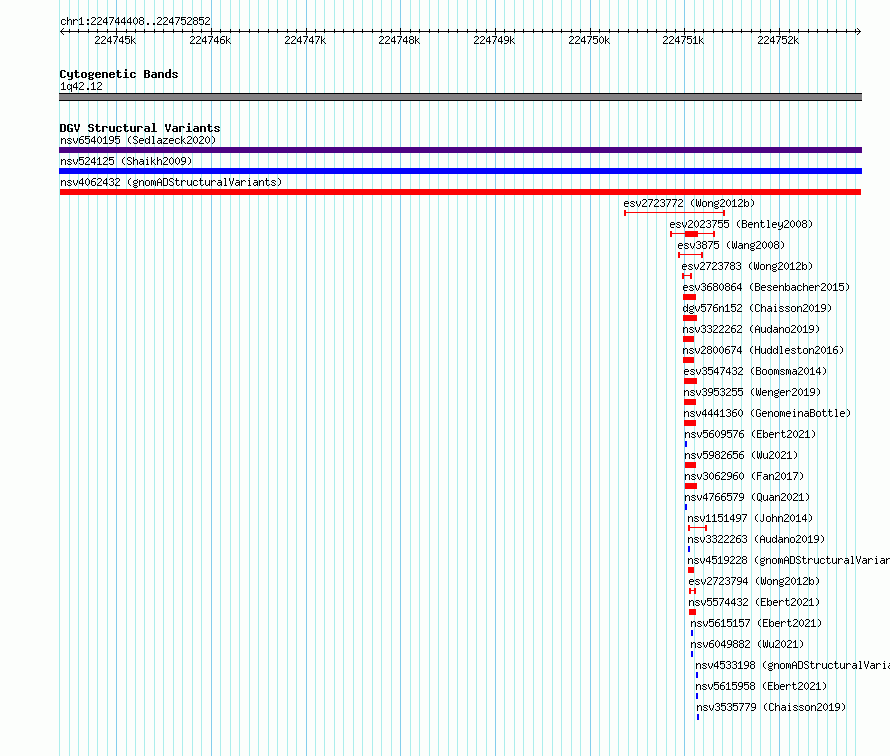Open nsv5574432 (Ebert2021) entry
This screenshot has height=756, width=890.
pyautogui.click(x=754, y=602)
